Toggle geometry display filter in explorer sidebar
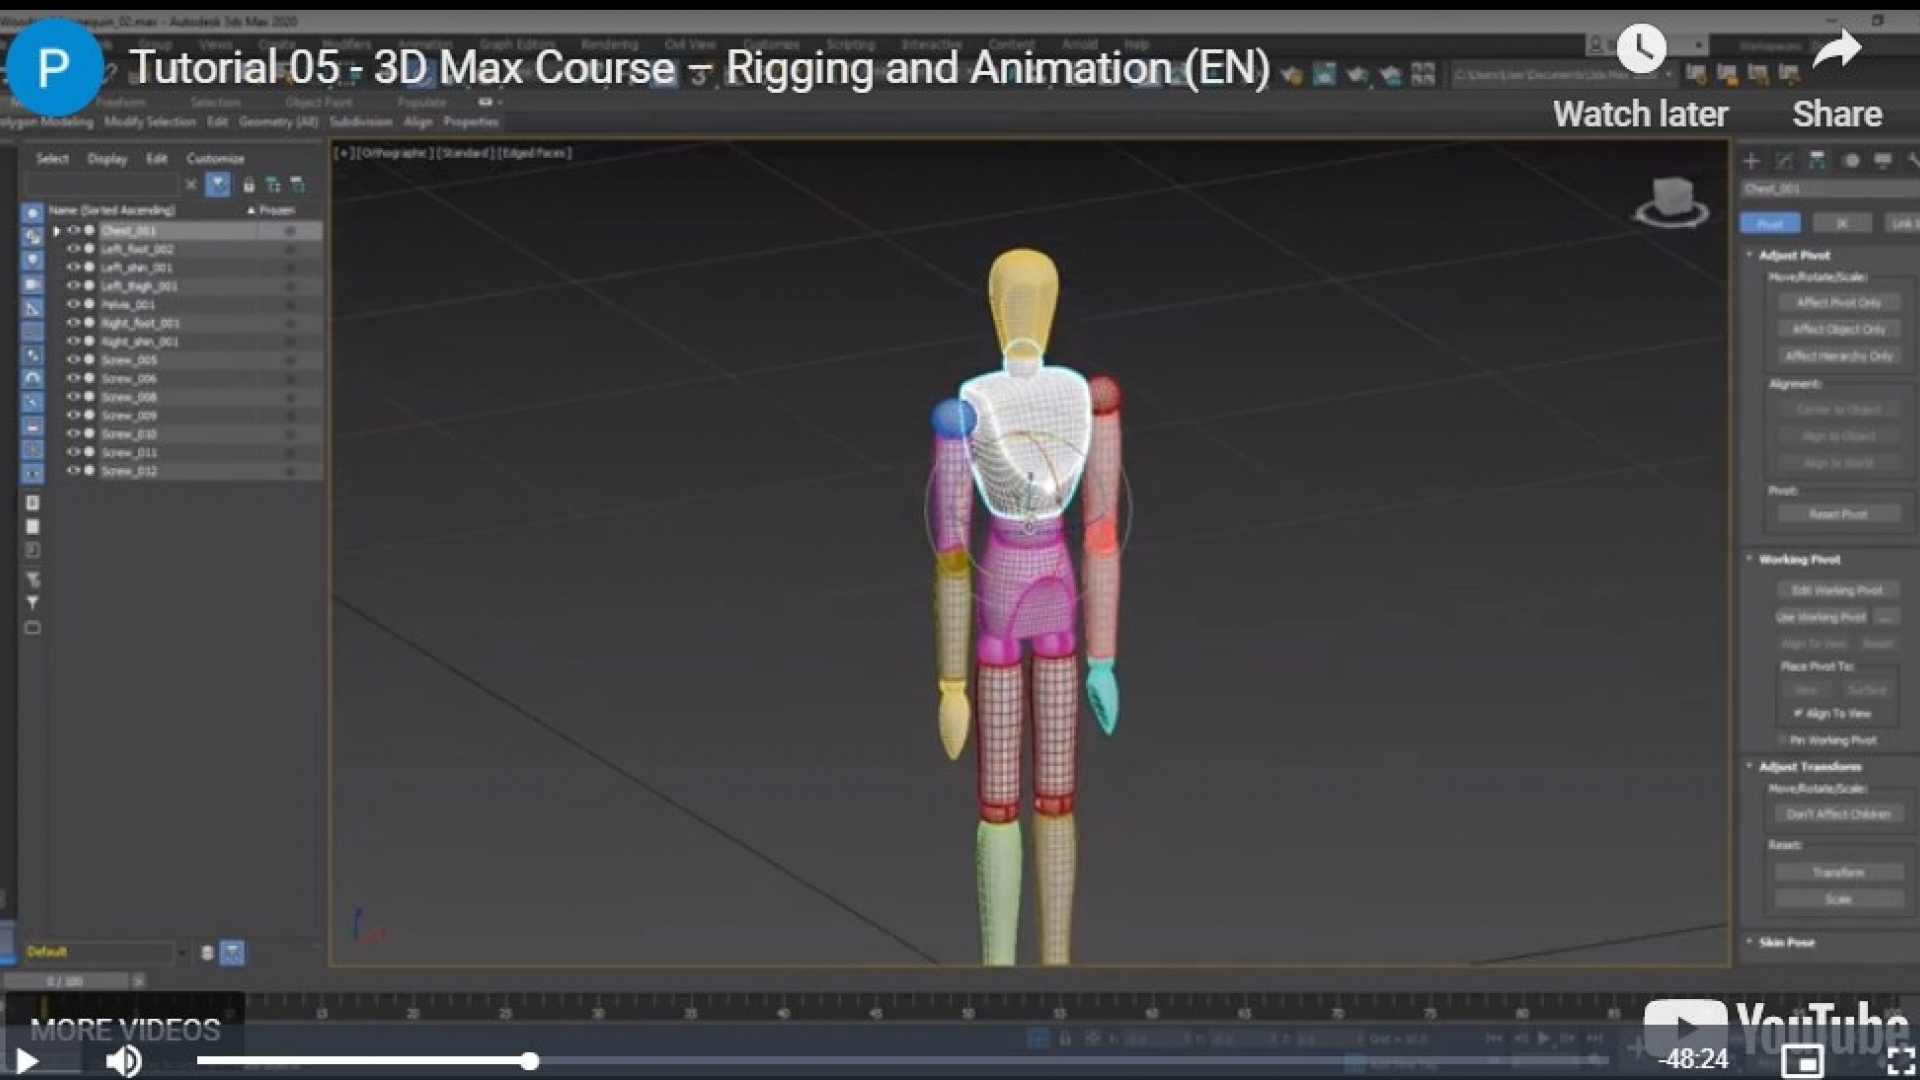Viewport: 1920px width, 1080px height. tap(32, 213)
